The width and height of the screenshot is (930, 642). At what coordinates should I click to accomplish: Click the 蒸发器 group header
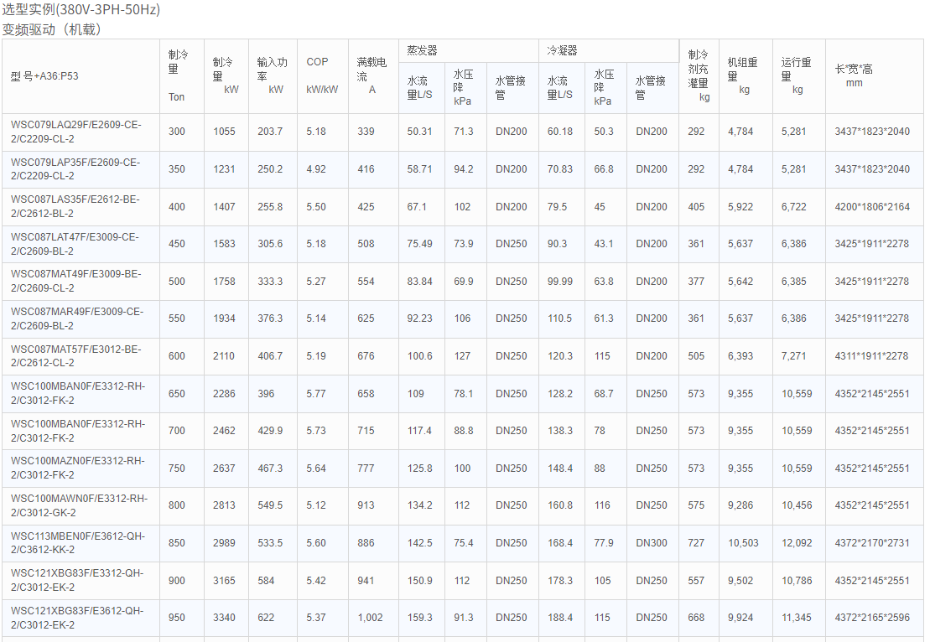pos(421,50)
